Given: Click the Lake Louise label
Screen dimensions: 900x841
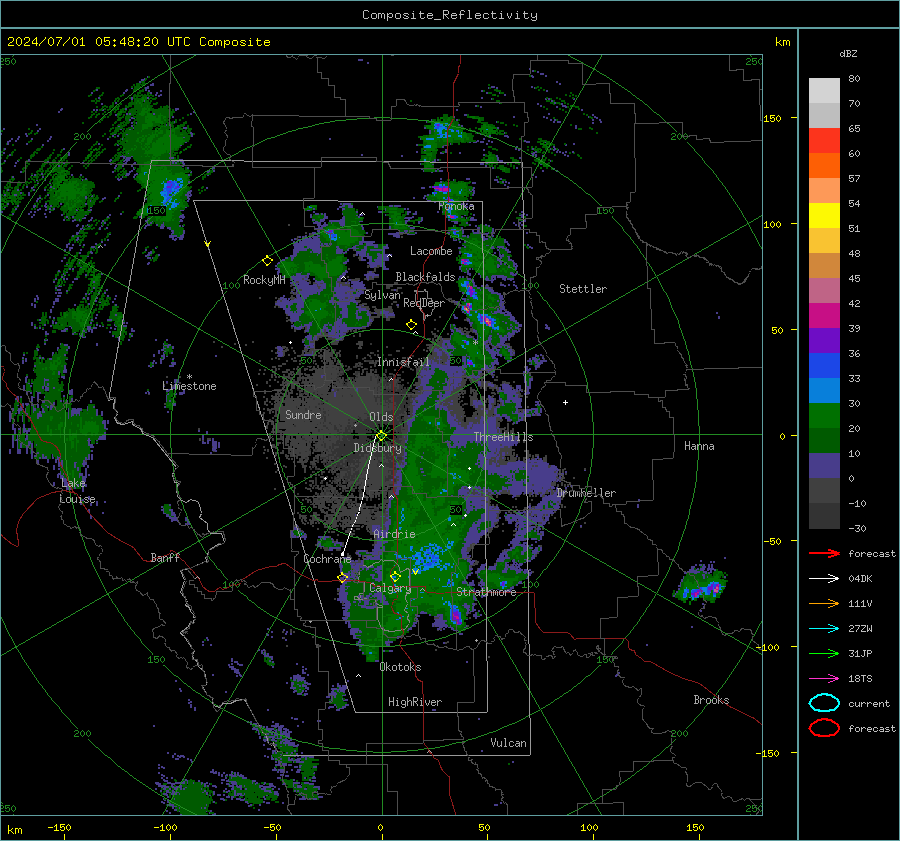Looking at the screenshot, I should (x=77, y=491).
